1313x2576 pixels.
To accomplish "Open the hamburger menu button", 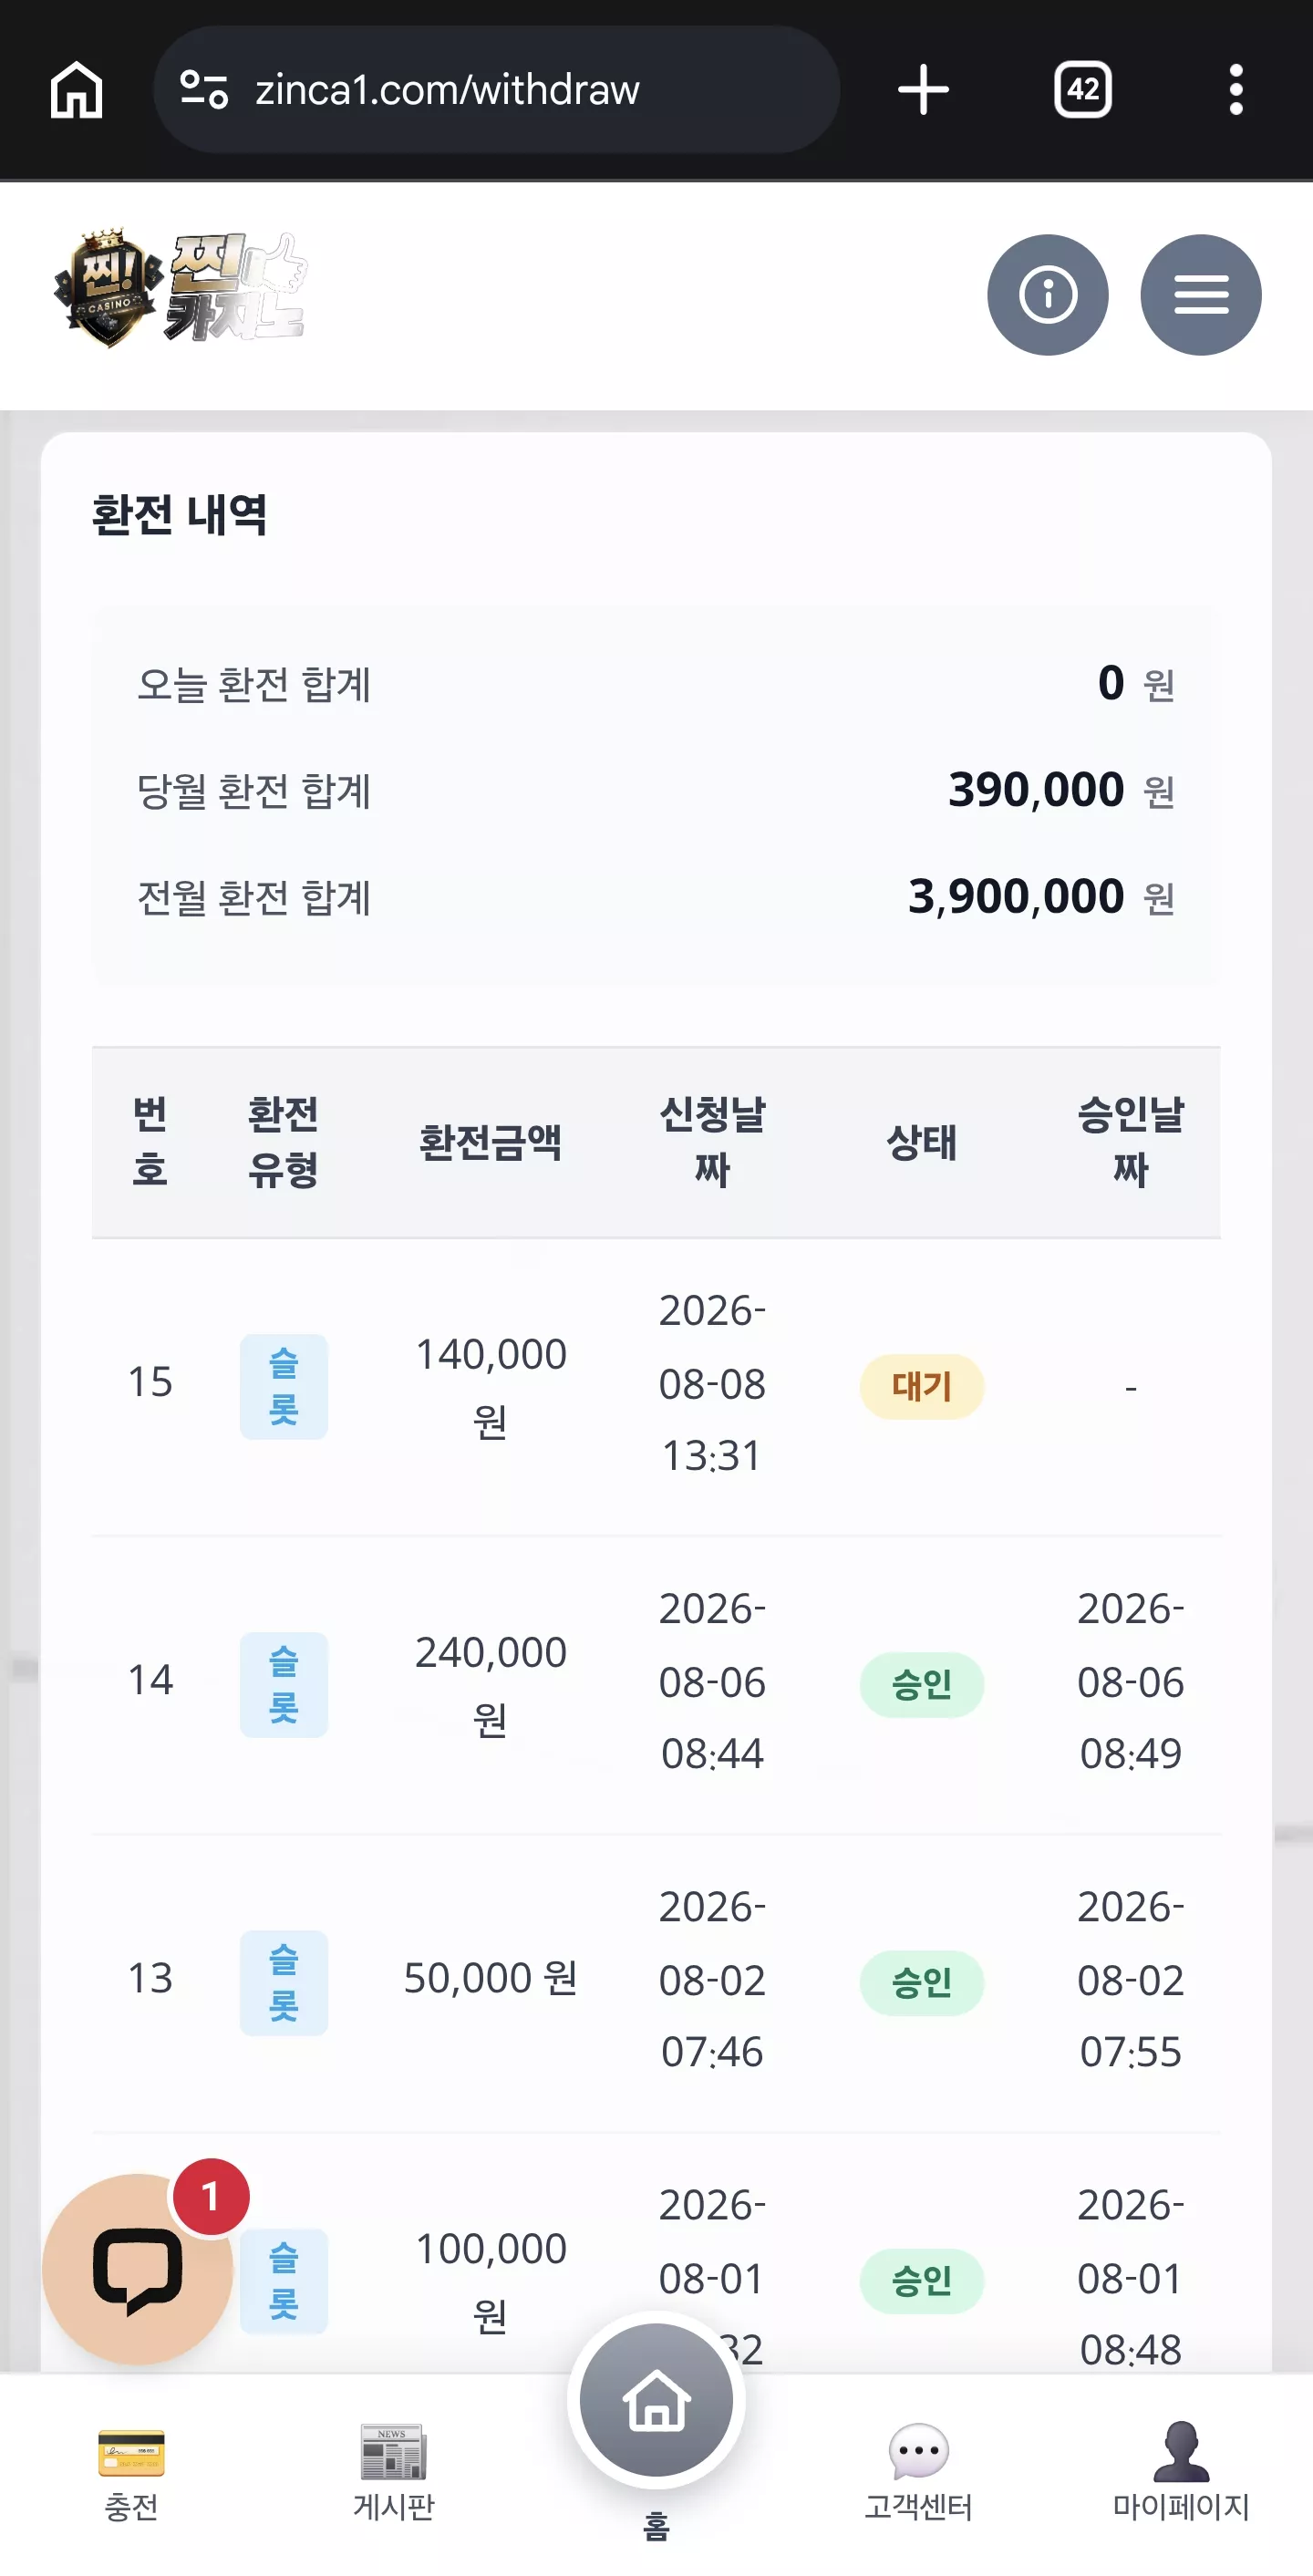I will [x=1200, y=295].
